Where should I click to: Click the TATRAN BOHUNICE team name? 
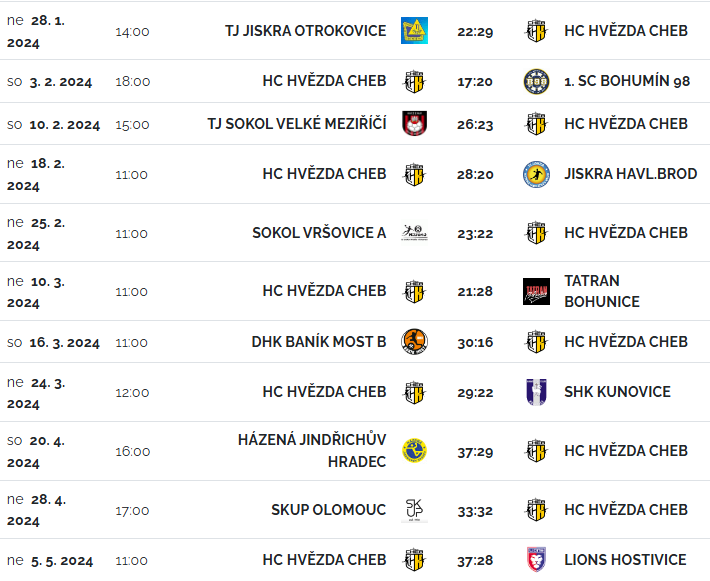click(x=602, y=291)
